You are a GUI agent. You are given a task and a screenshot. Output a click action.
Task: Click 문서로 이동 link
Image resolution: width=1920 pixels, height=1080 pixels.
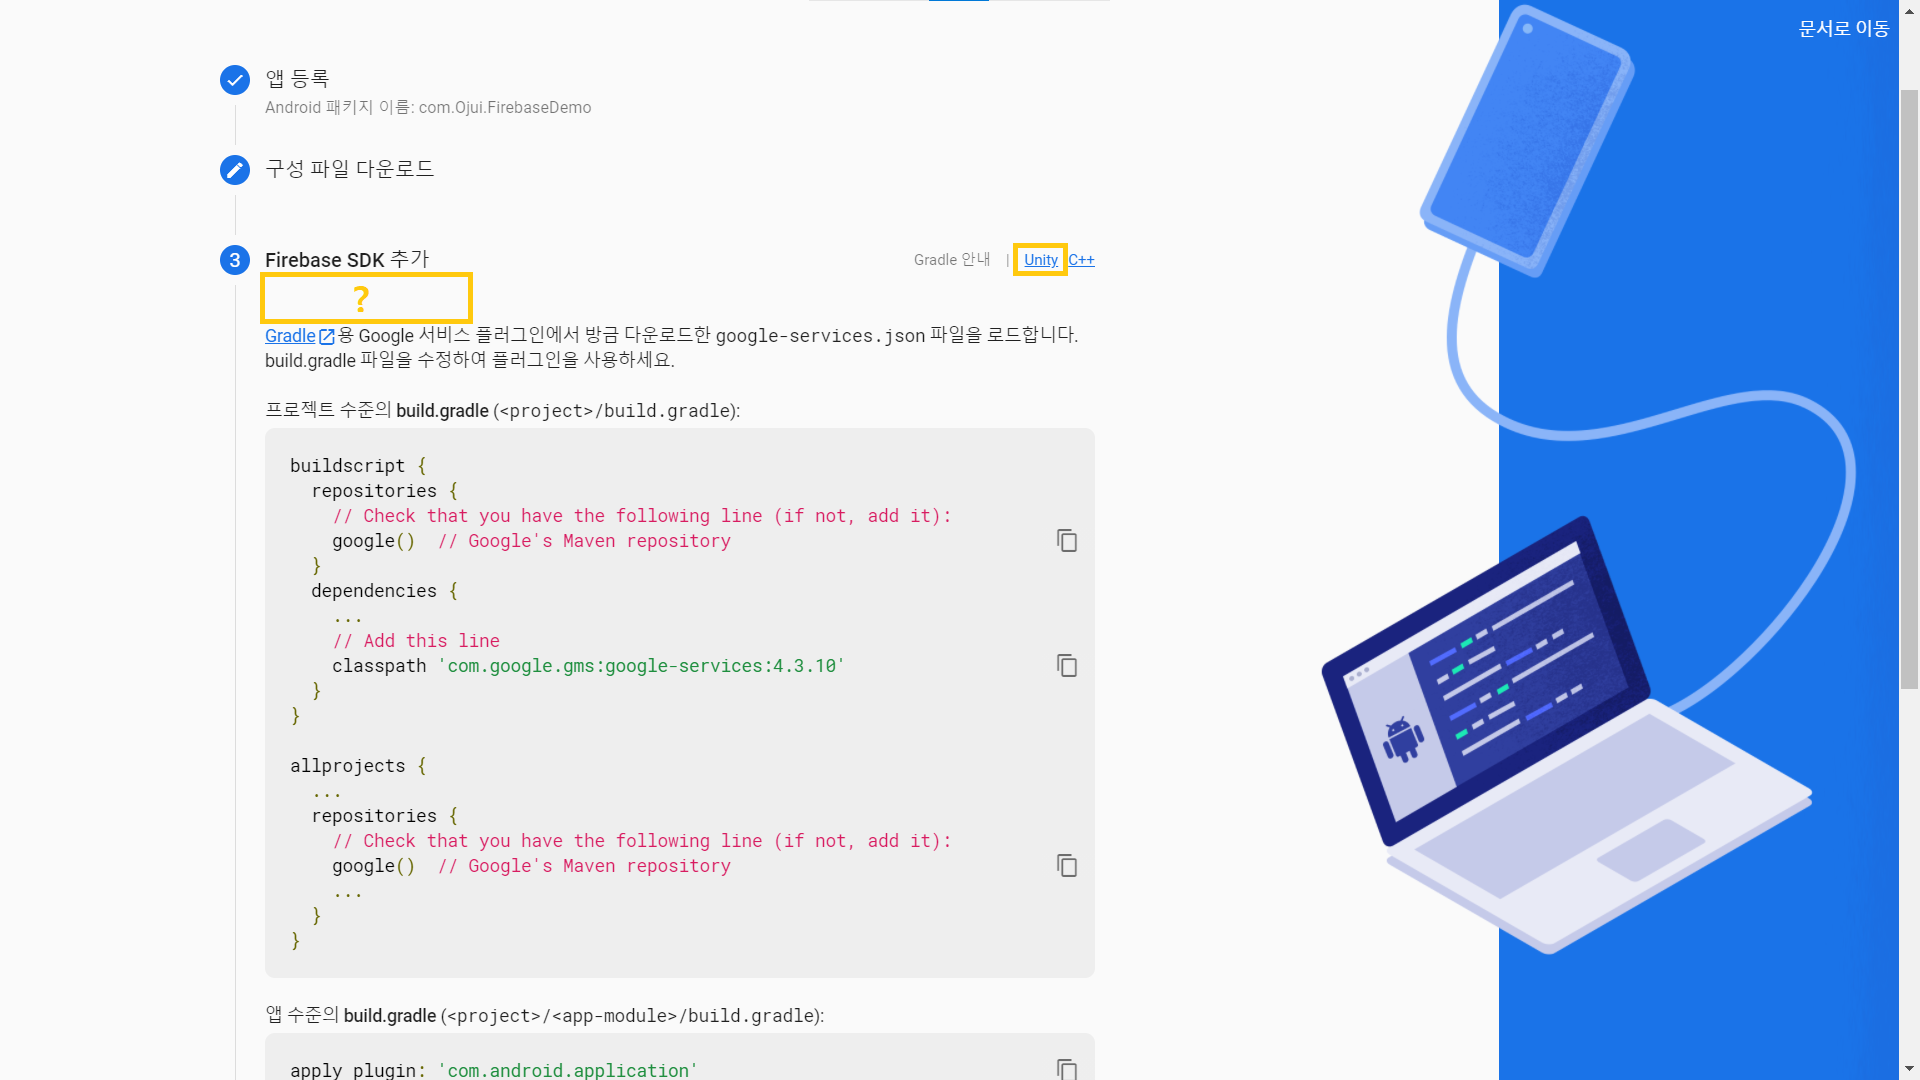(x=1843, y=29)
